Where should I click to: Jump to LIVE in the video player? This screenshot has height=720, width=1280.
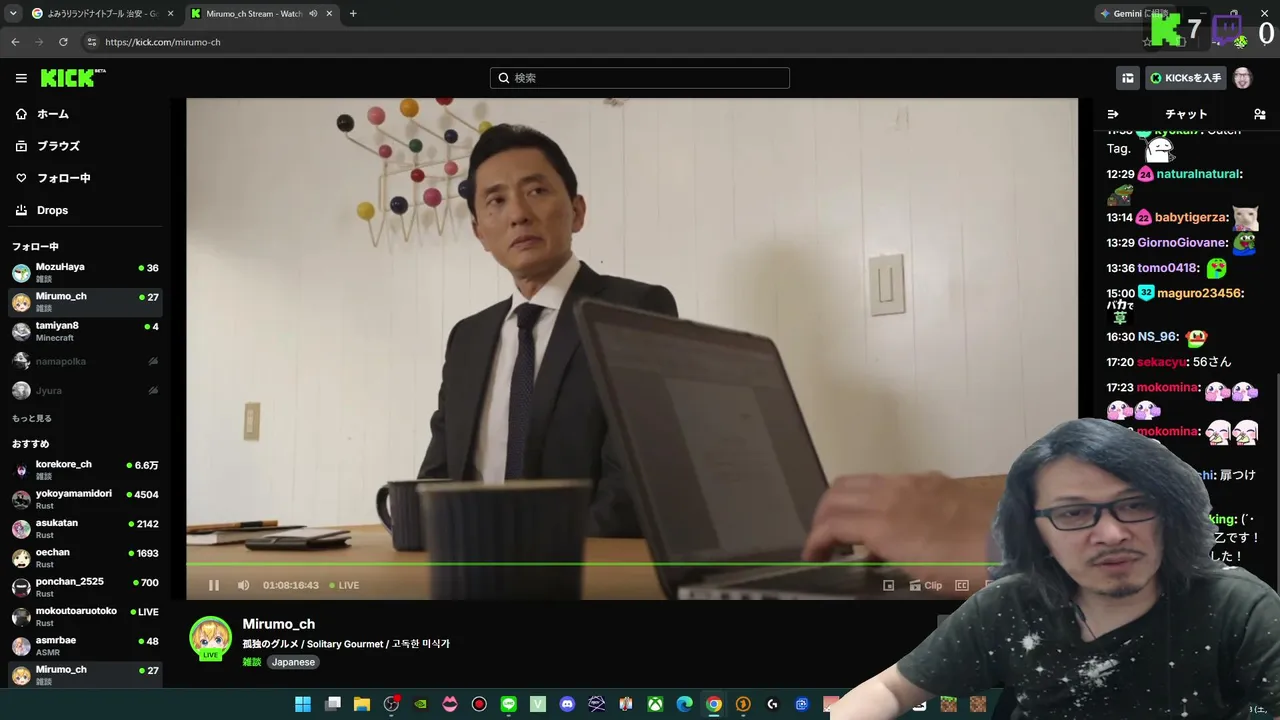[344, 585]
